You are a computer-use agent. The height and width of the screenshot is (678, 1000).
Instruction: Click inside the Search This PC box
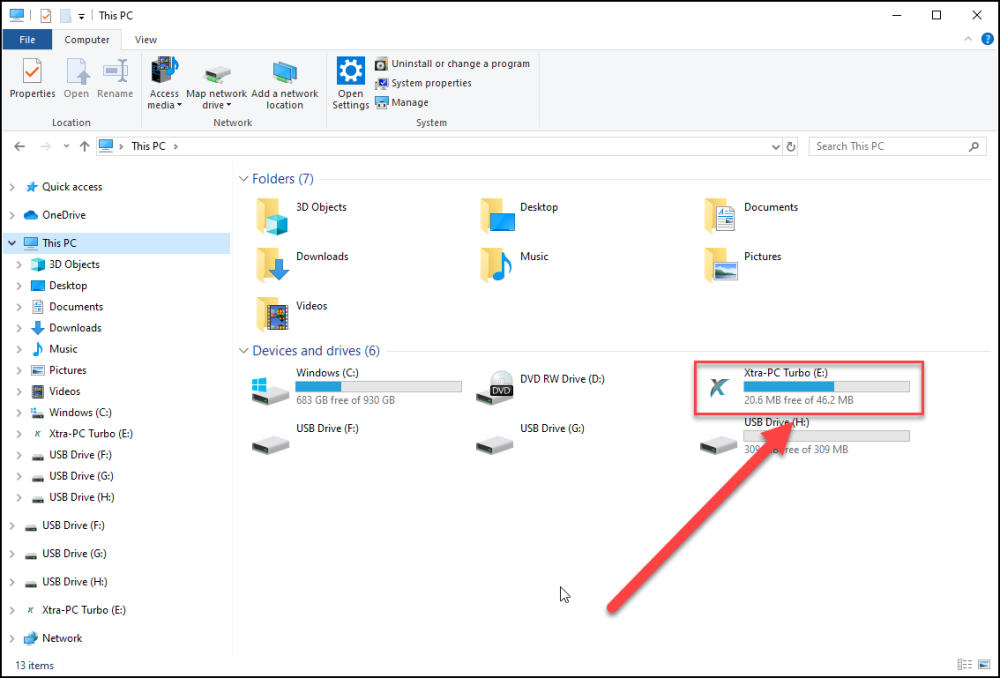pos(890,146)
